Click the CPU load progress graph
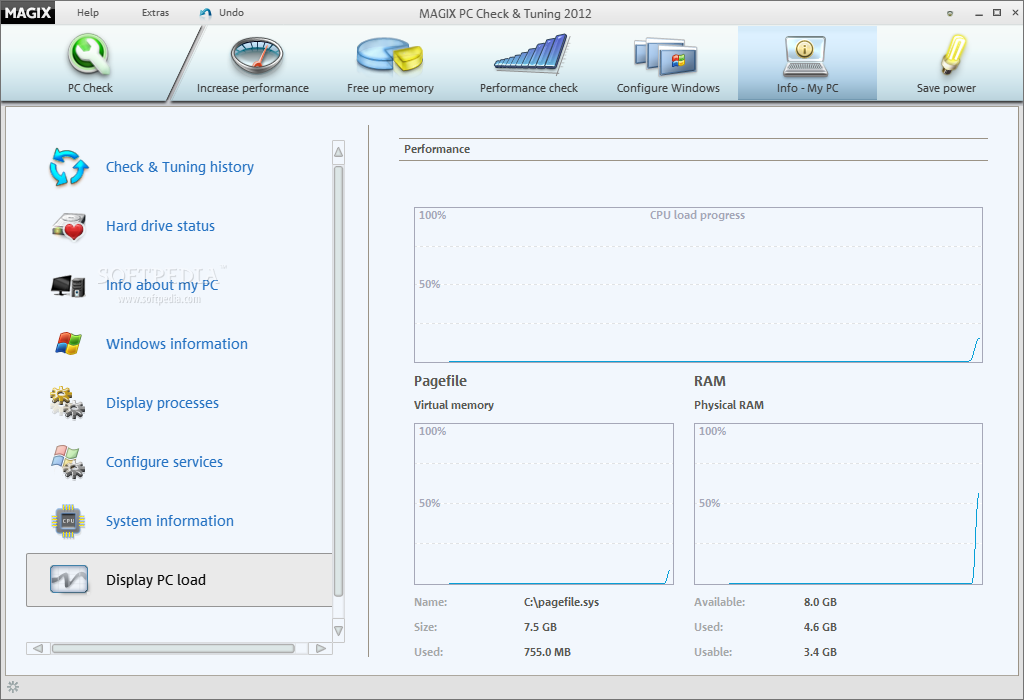This screenshot has height=700, width=1024. [698, 285]
